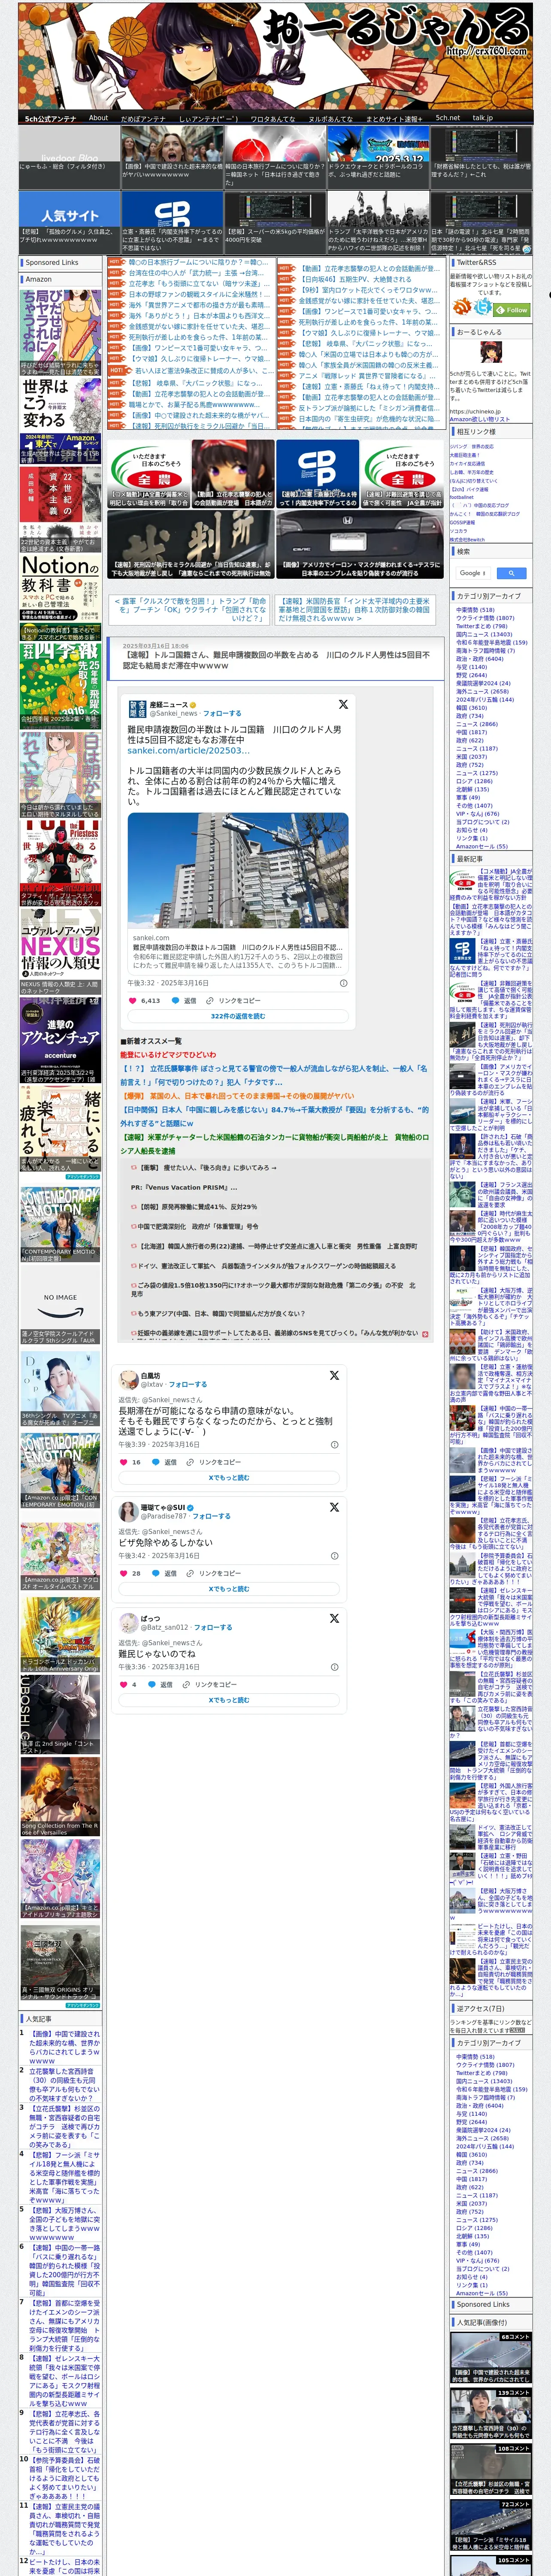The width and height of the screenshot is (551, 2576).
Task: Click 進撃のアクセンチュア book ad
Action: 60,1040
